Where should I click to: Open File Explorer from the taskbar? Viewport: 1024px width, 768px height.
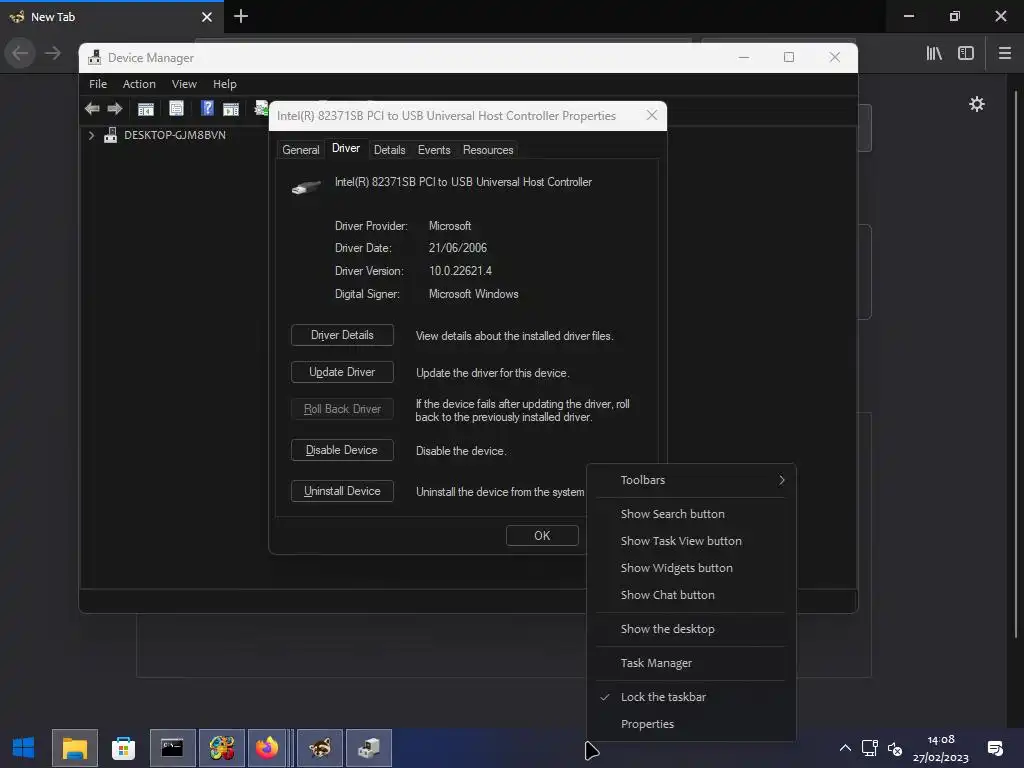pos(74,748)
